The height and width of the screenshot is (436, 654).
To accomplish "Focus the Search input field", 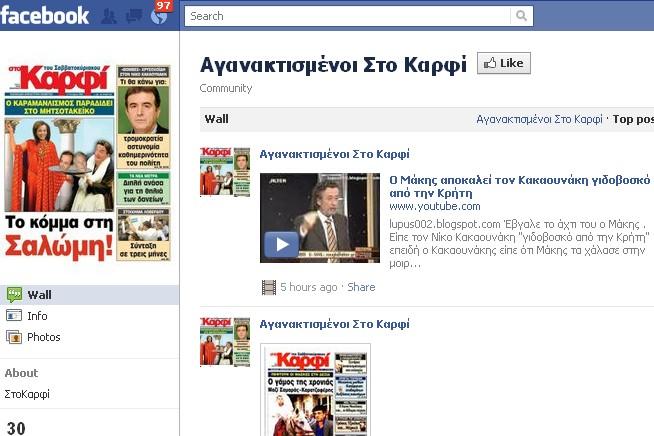I will [x=347, y=16].
